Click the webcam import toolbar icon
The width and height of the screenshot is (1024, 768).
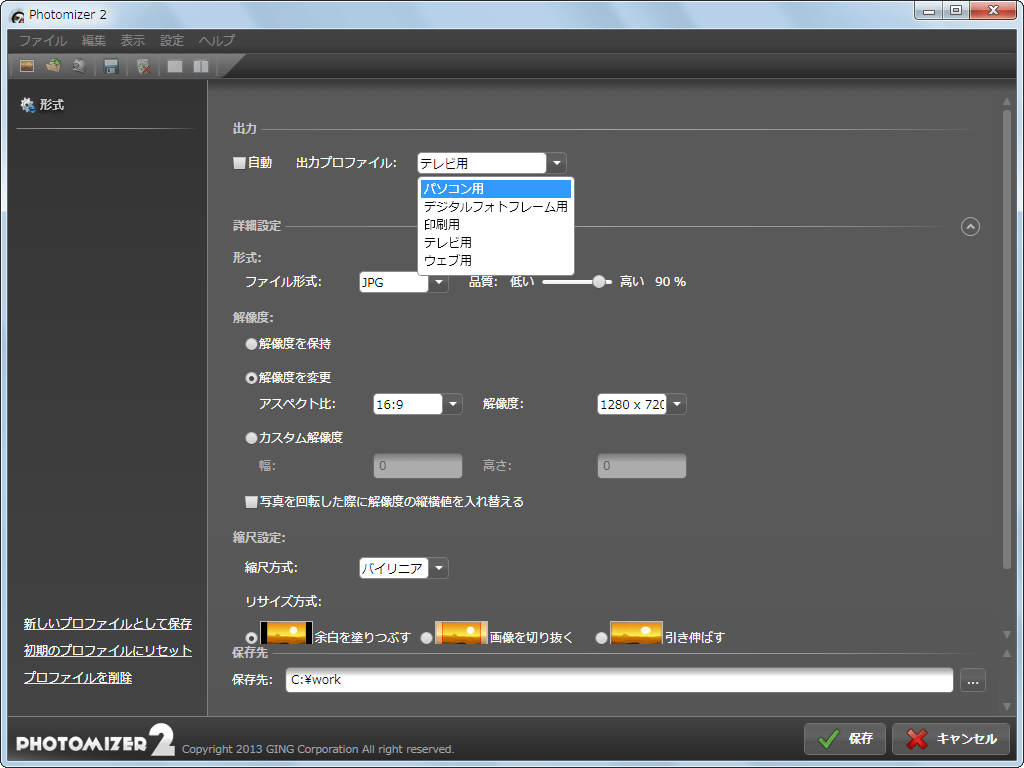point(79,66)
